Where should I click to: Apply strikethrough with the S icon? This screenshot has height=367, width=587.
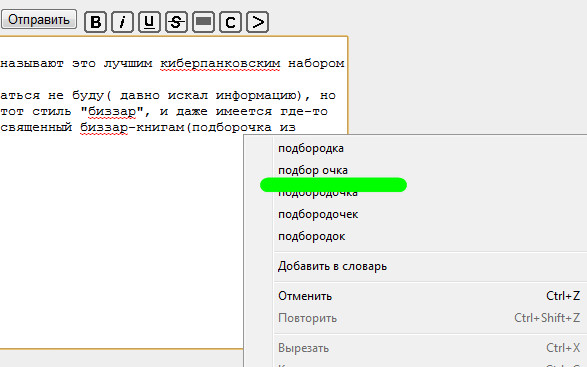coord(176,22)
